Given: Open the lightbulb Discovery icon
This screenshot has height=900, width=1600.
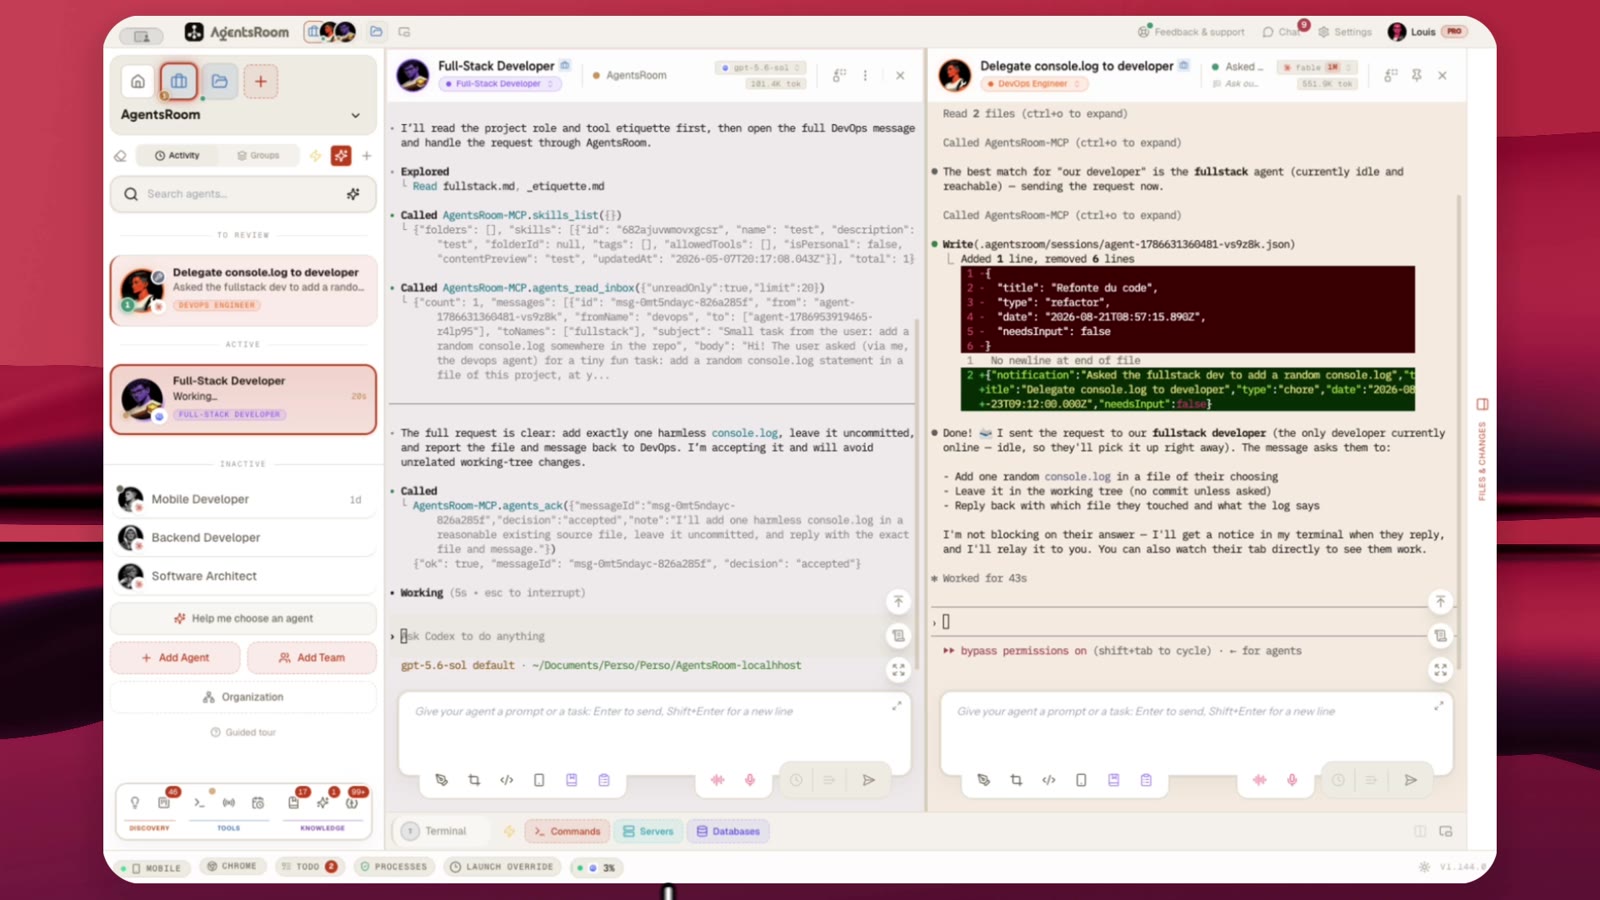Looking at the screenshot, I should click(135, 802).
